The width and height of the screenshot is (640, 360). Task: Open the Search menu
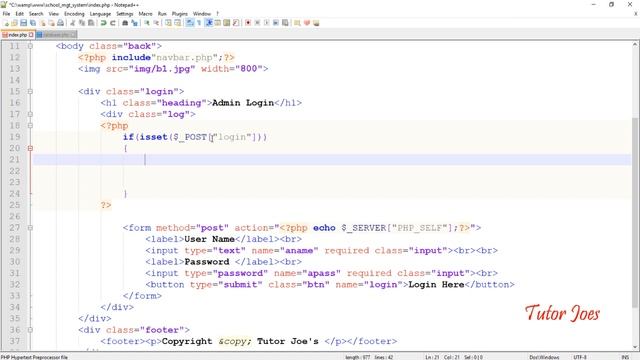click(x=36, y=14)
